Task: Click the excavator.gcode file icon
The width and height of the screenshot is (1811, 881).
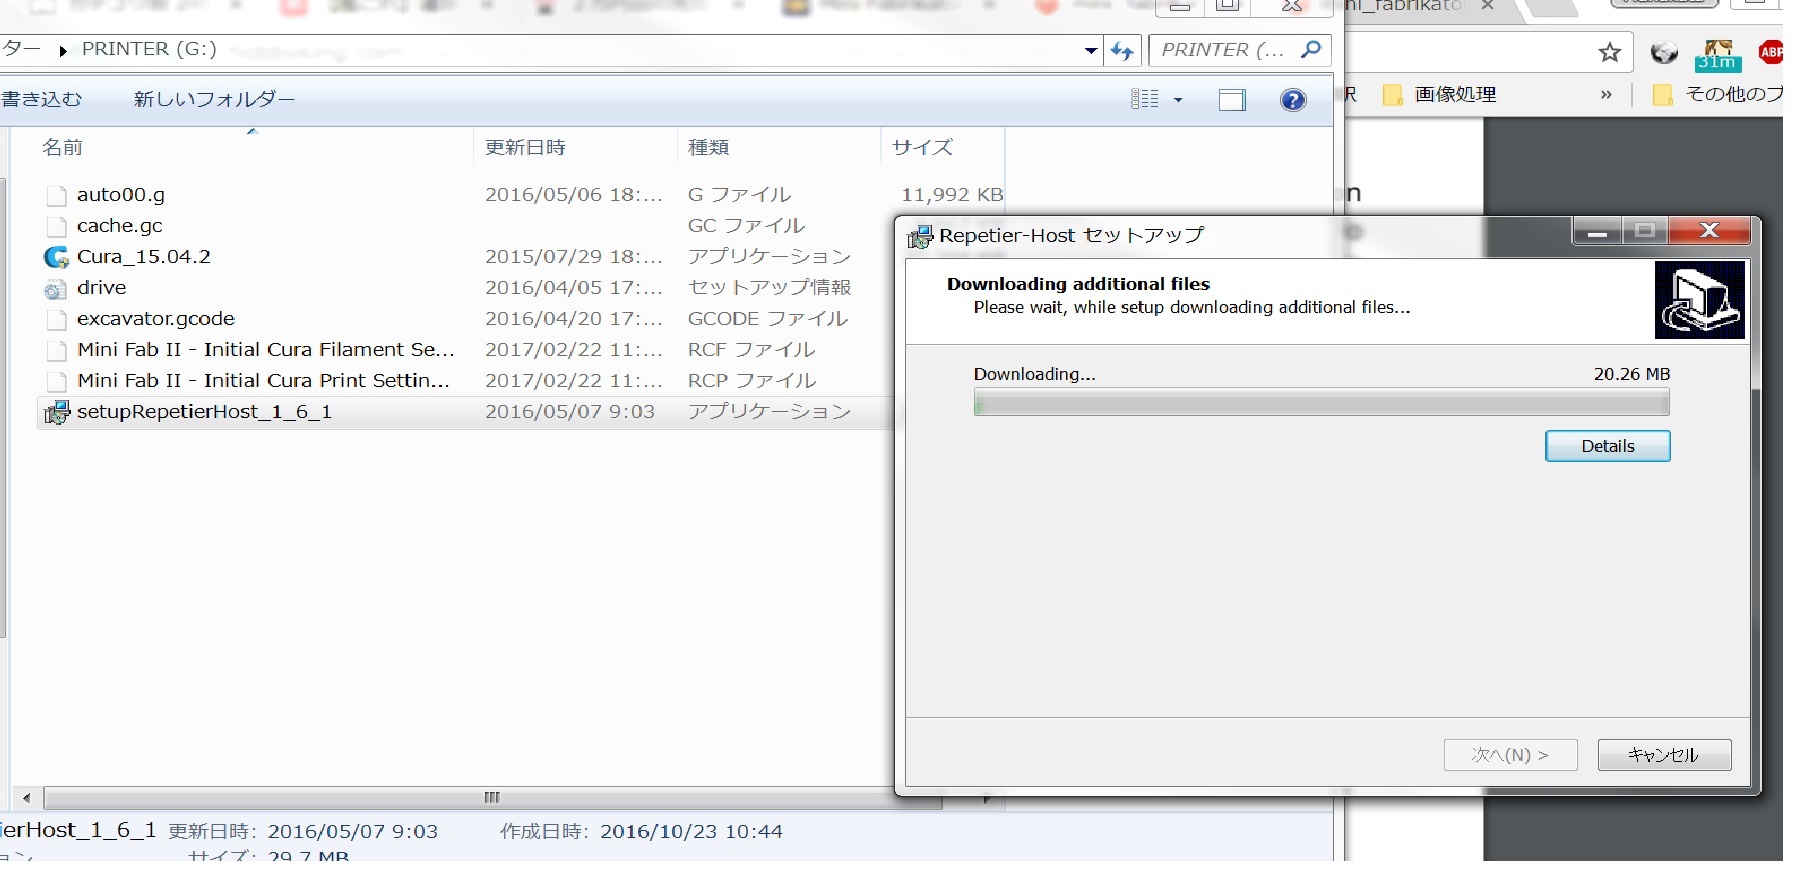Action: click(56, 320)
